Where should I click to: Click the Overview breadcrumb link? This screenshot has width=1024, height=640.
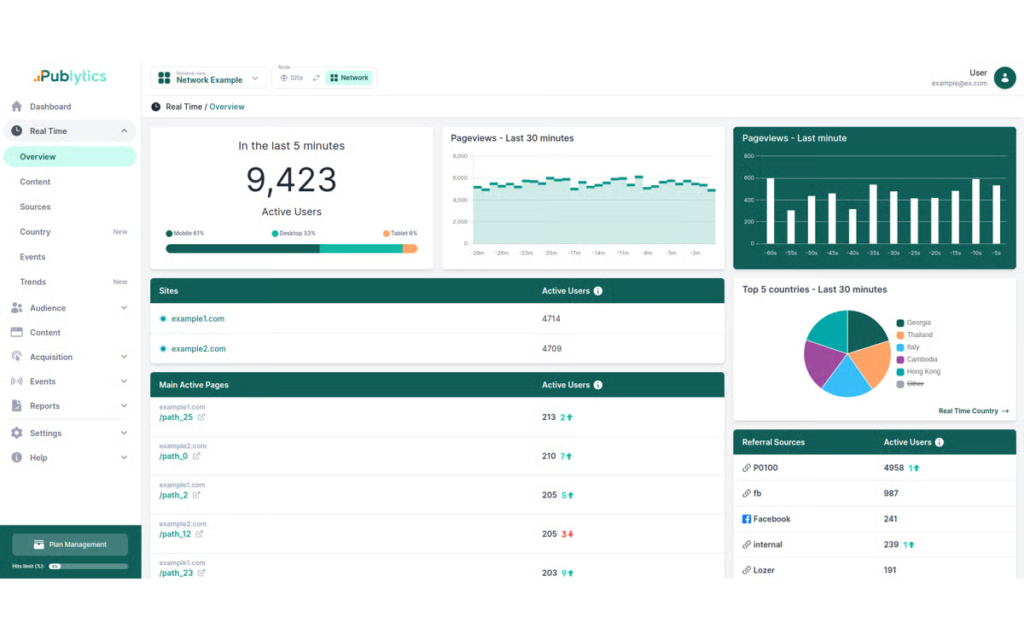click(x=227, y=107)
